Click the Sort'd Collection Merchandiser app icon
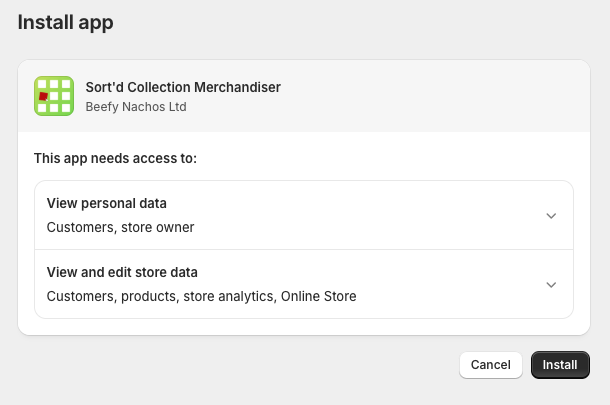 pyautogui.click(x=54, y=96)
